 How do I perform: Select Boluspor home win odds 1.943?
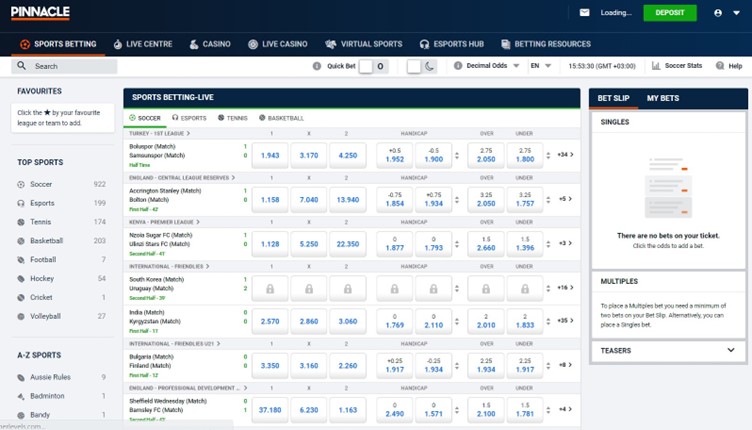[x=269, y=156]
